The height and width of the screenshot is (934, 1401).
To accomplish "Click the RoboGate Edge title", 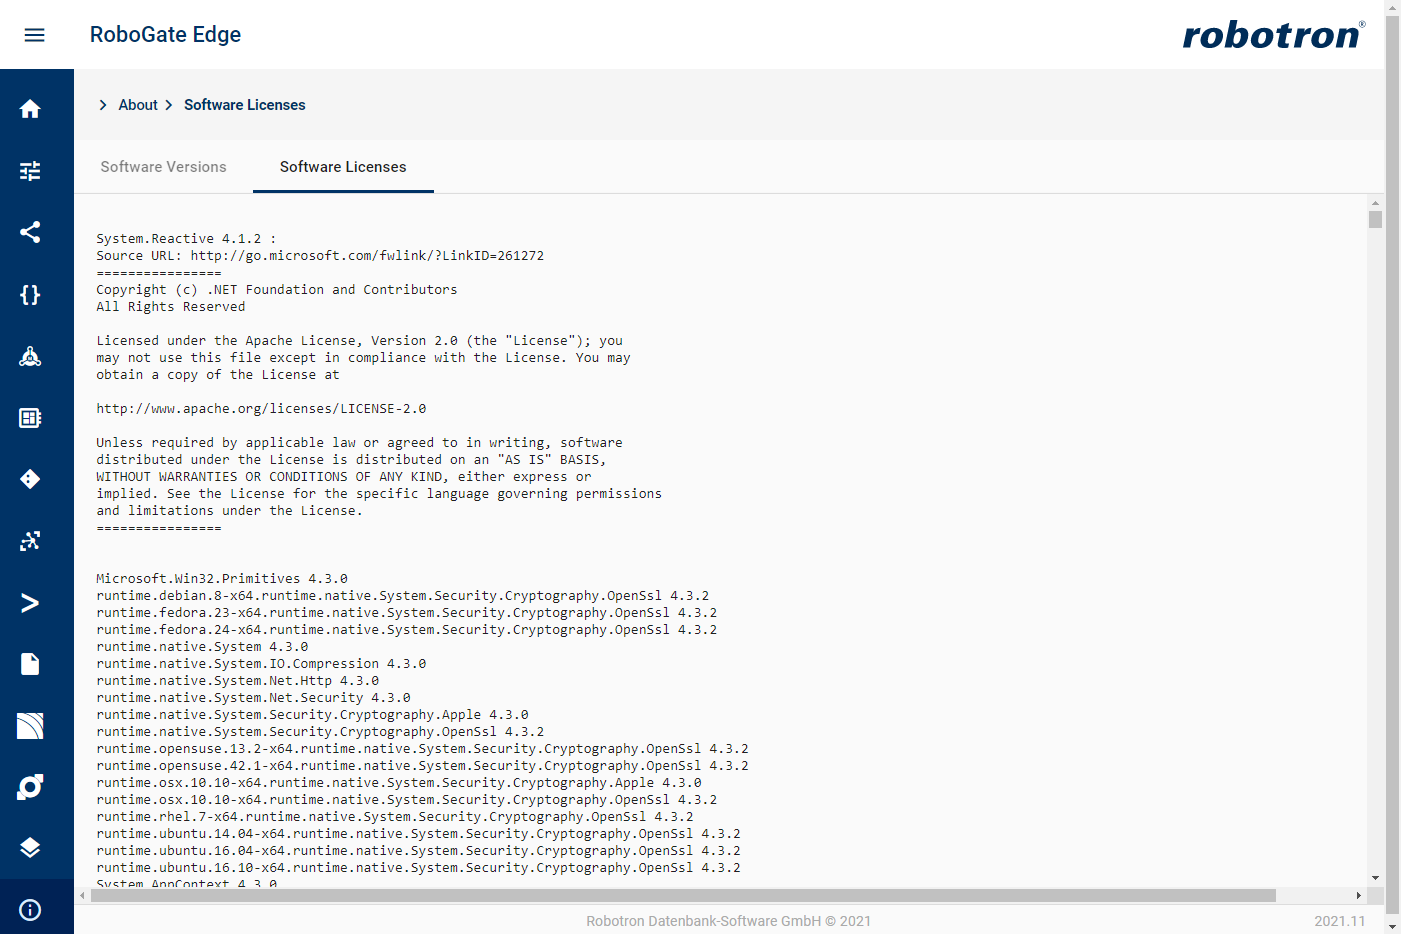I will pyautogui.click(x=165, y=34).
